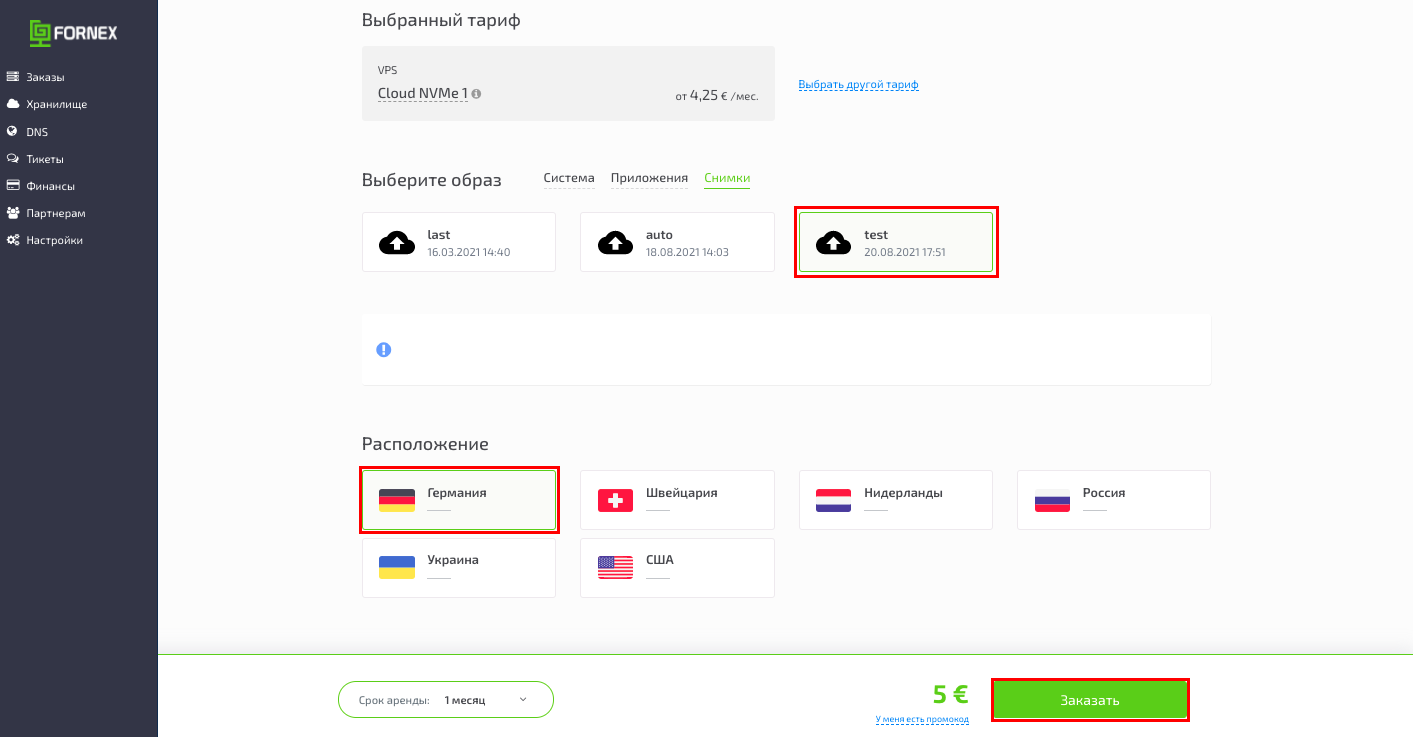The width and height of the screenshot is (1413, 737).
Task: Click Выбрать другой тариф link
Action: click(x=858, y=85)
